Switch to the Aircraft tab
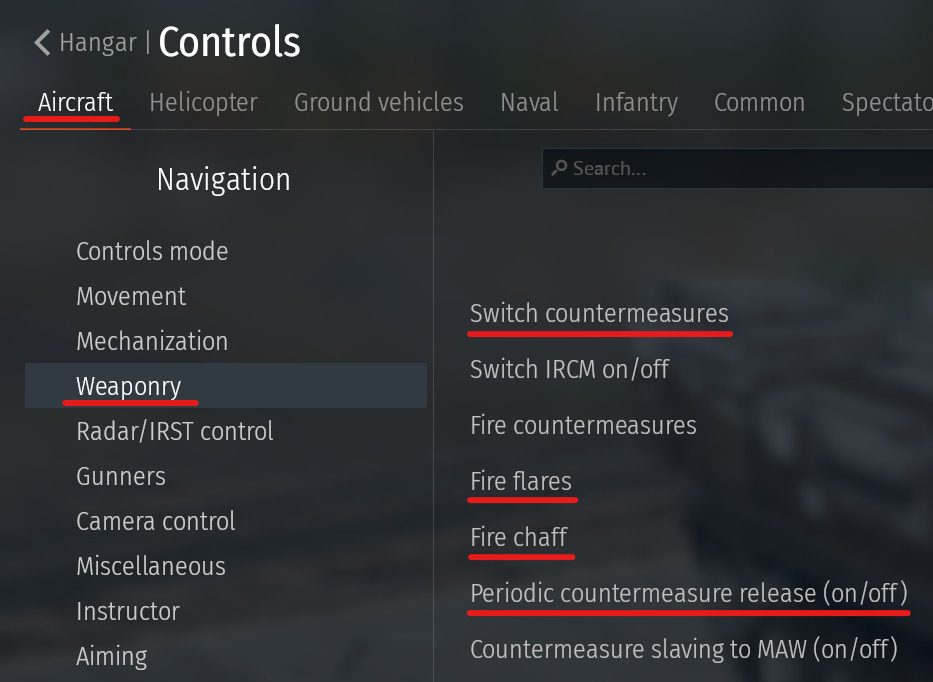933x682 pixels. (x=75, y=102)
